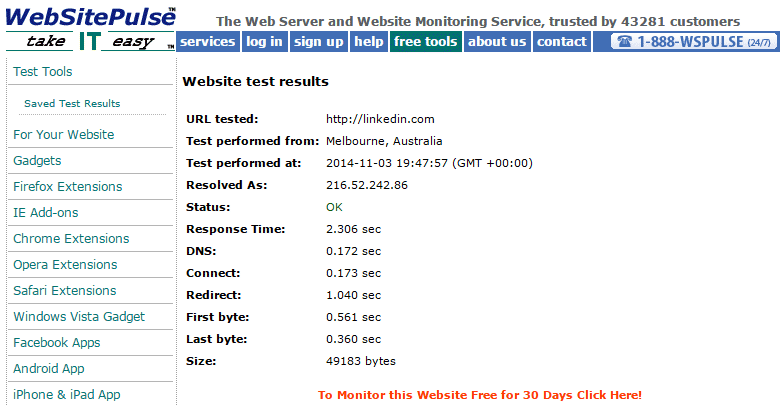
Task: Open the help menu item
Action: click(x=369, y=41)
